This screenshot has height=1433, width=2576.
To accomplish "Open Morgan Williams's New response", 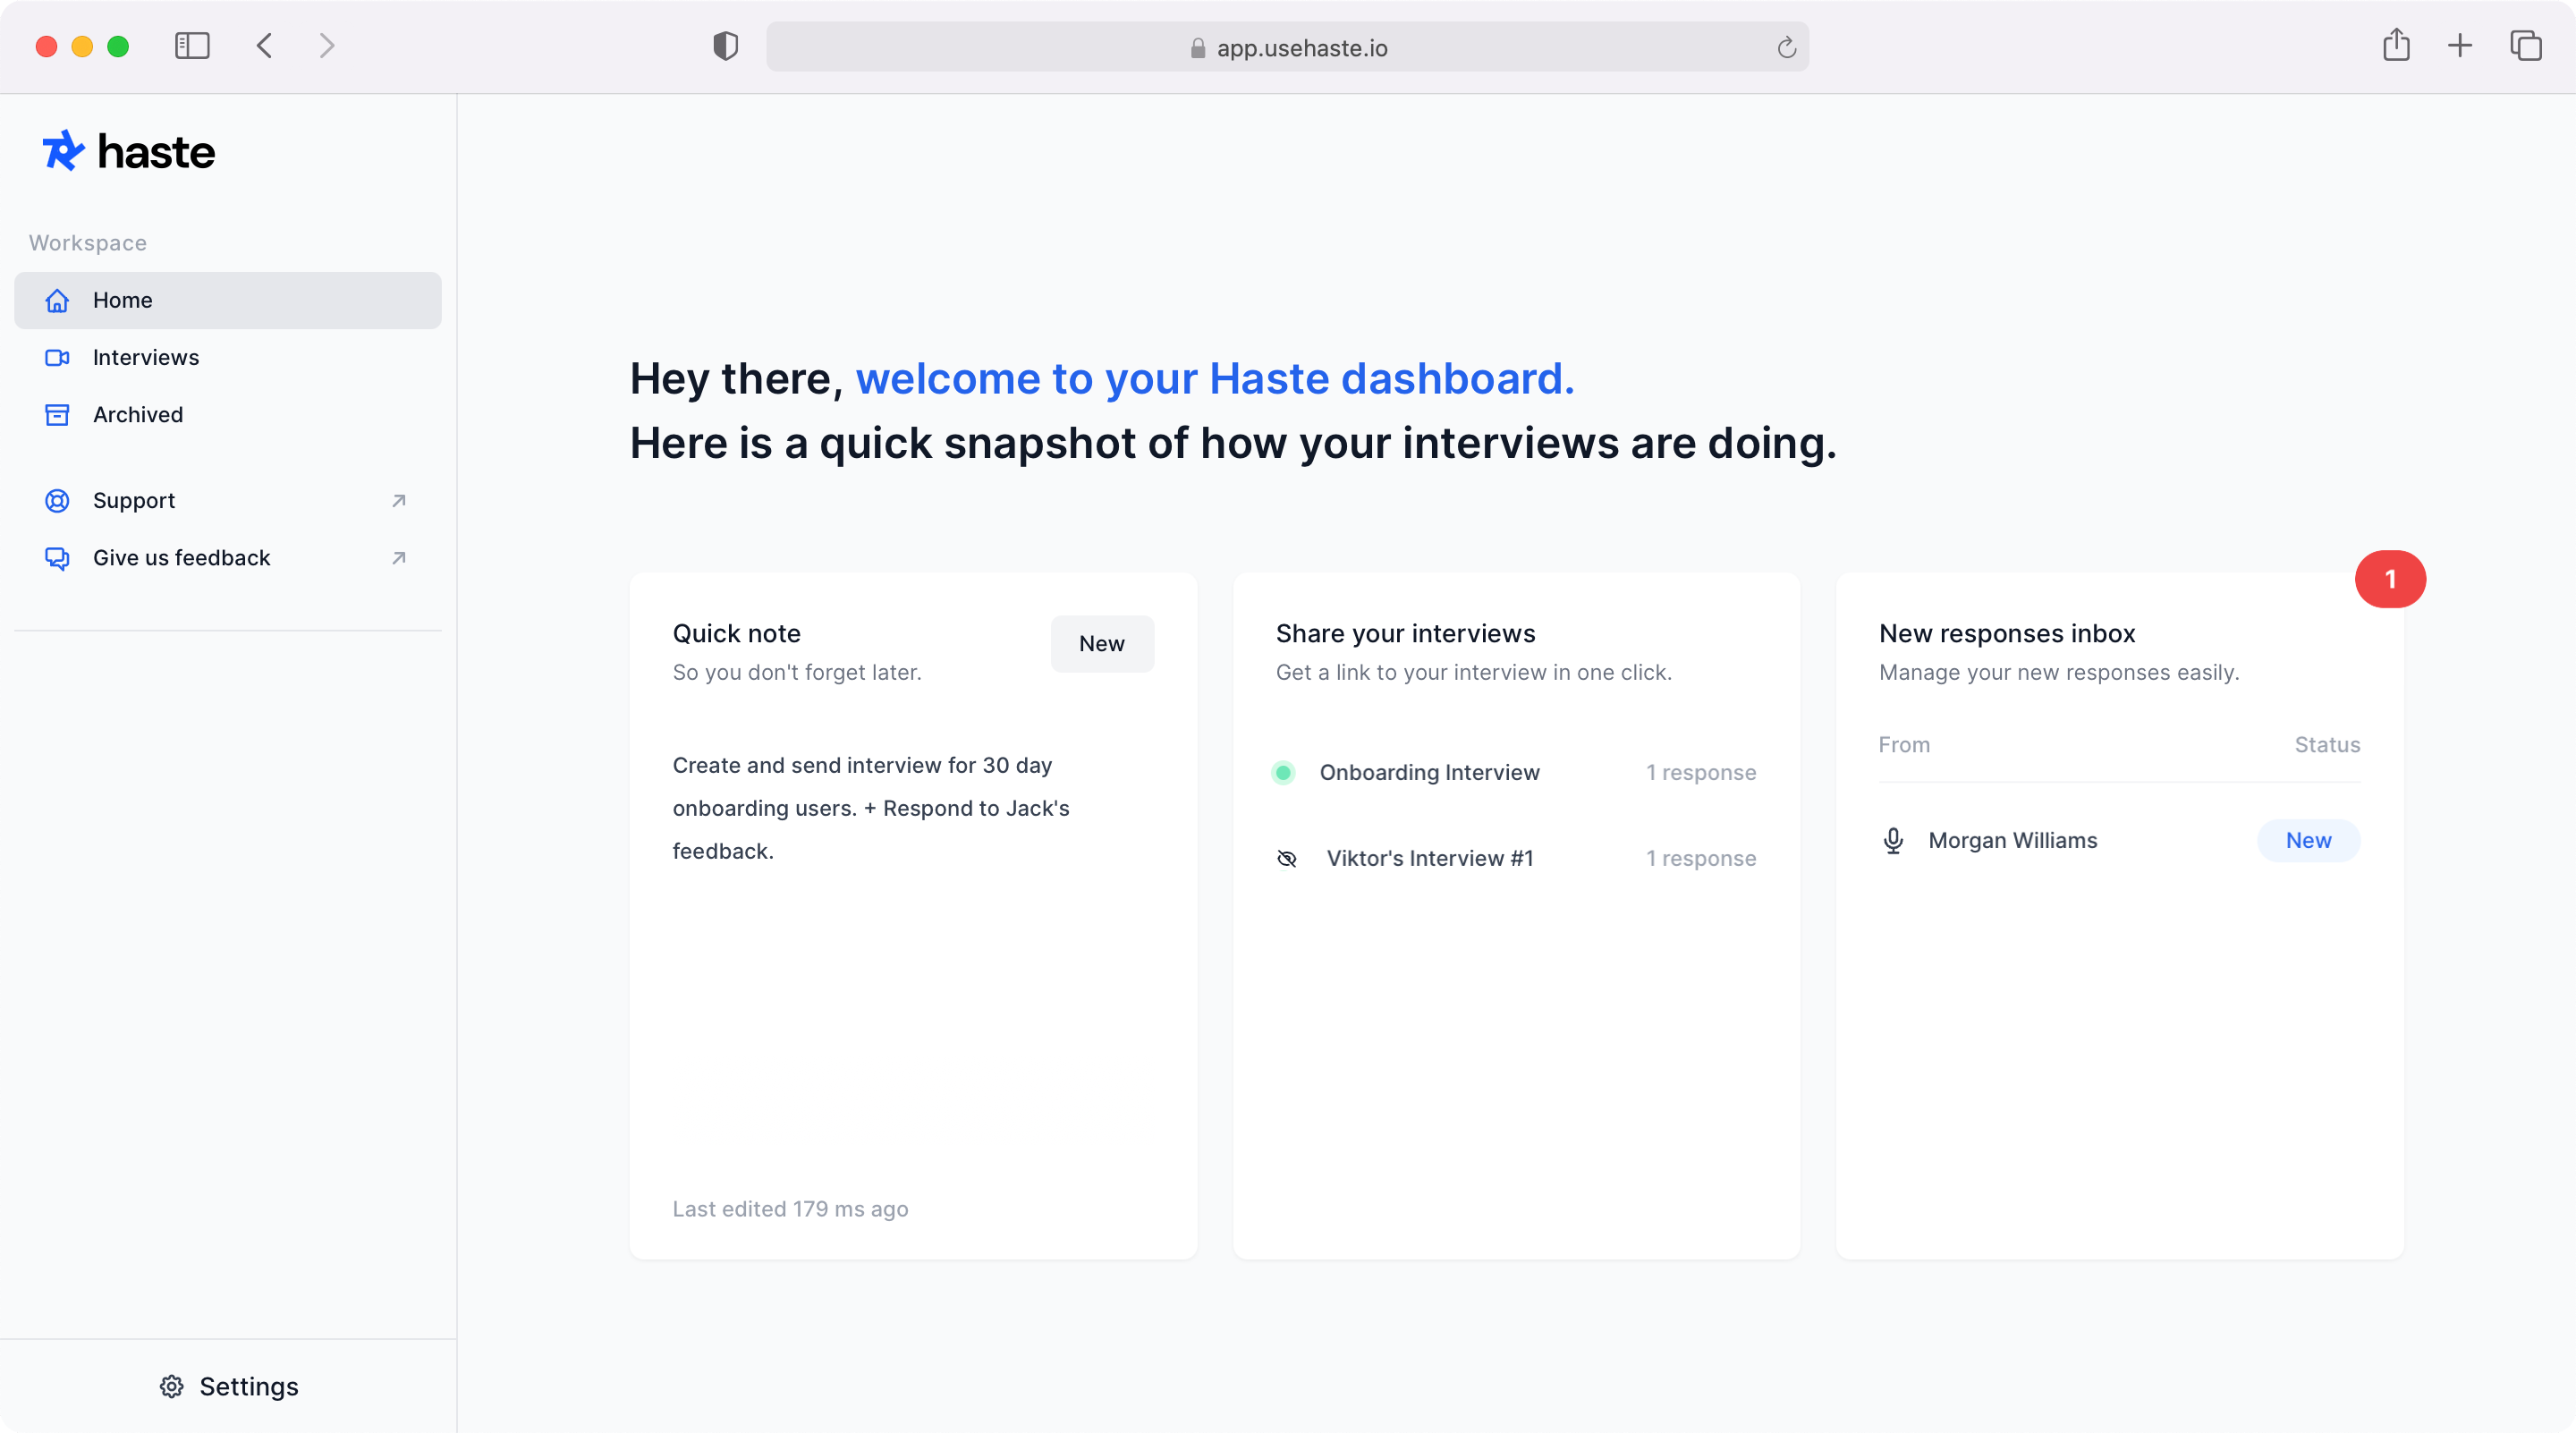I will click(2308, 840).
